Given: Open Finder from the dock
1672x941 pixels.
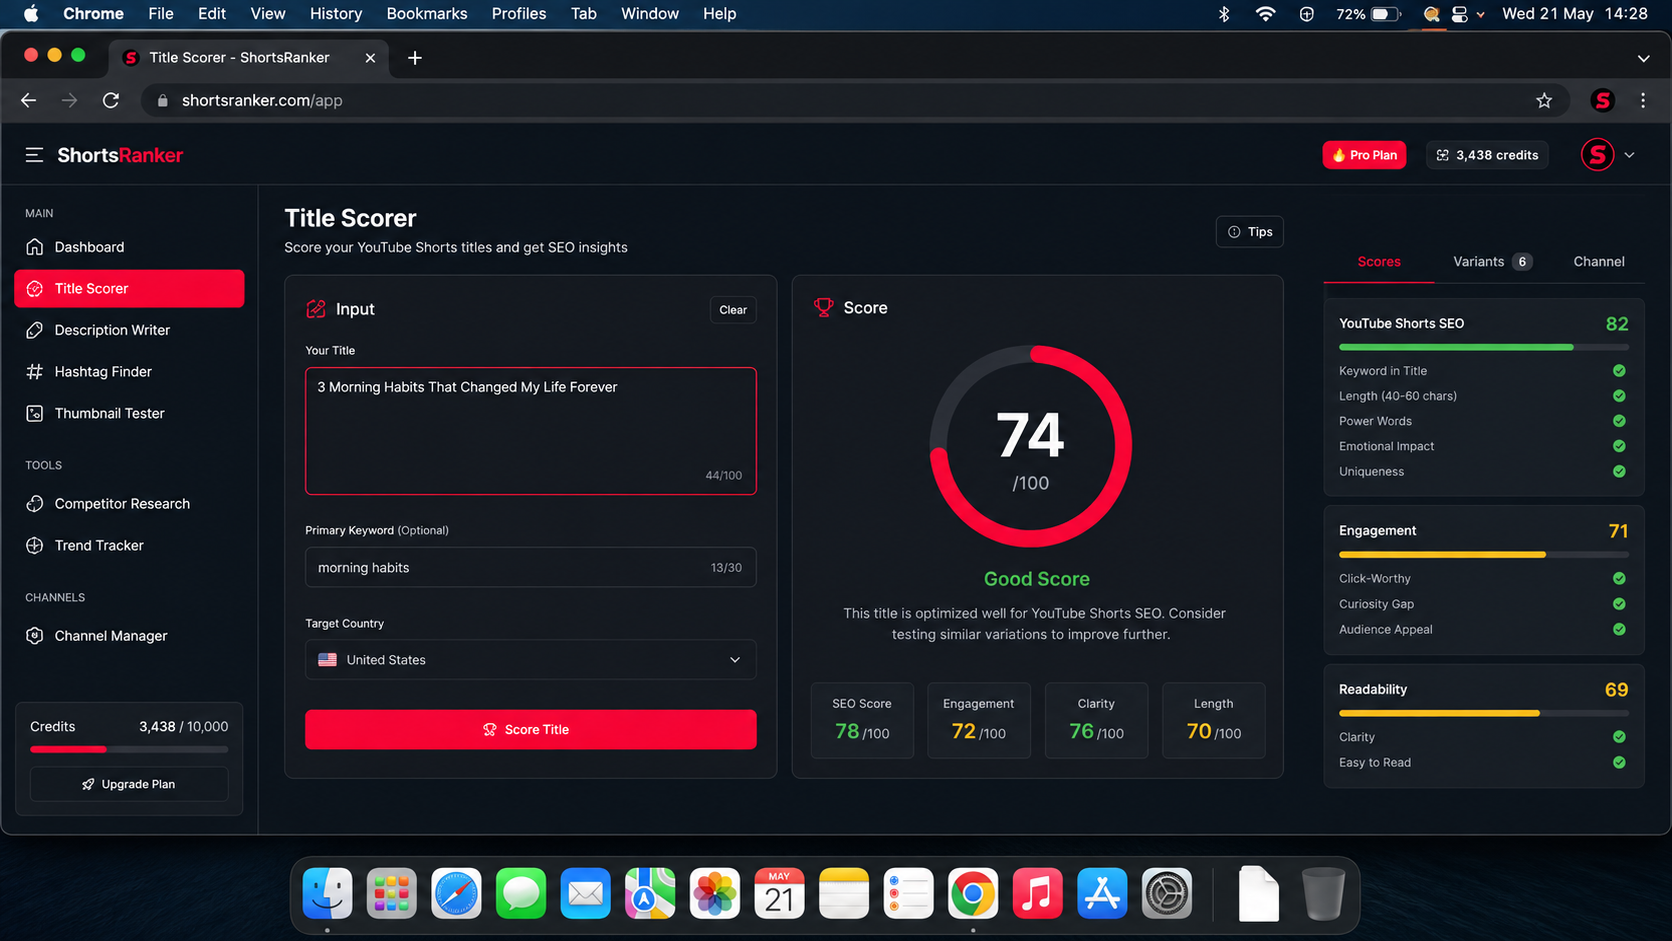Looking at the screenshot, I should tap(328, 893).
